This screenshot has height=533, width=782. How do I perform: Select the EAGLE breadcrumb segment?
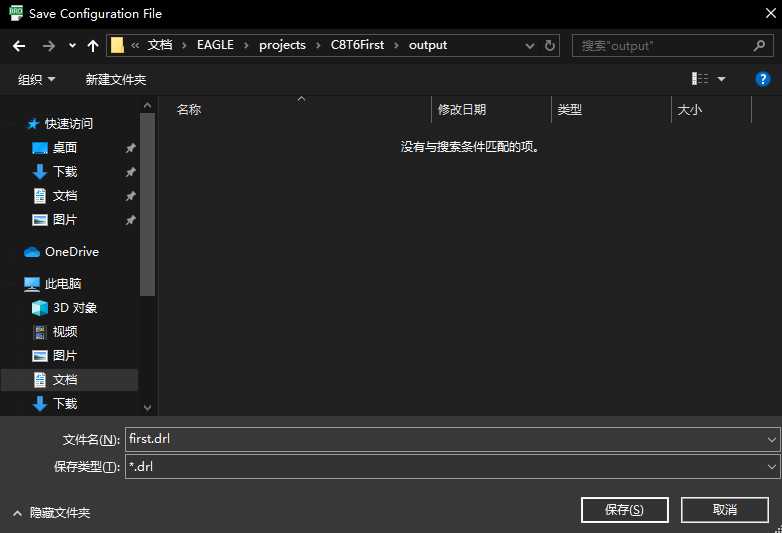coord(215,45)
